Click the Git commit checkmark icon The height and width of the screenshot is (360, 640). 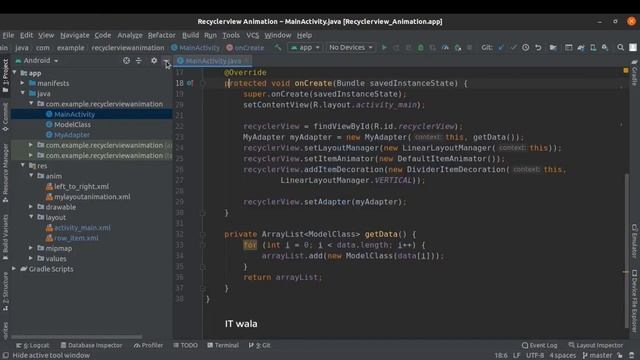(x=513, y=48)
